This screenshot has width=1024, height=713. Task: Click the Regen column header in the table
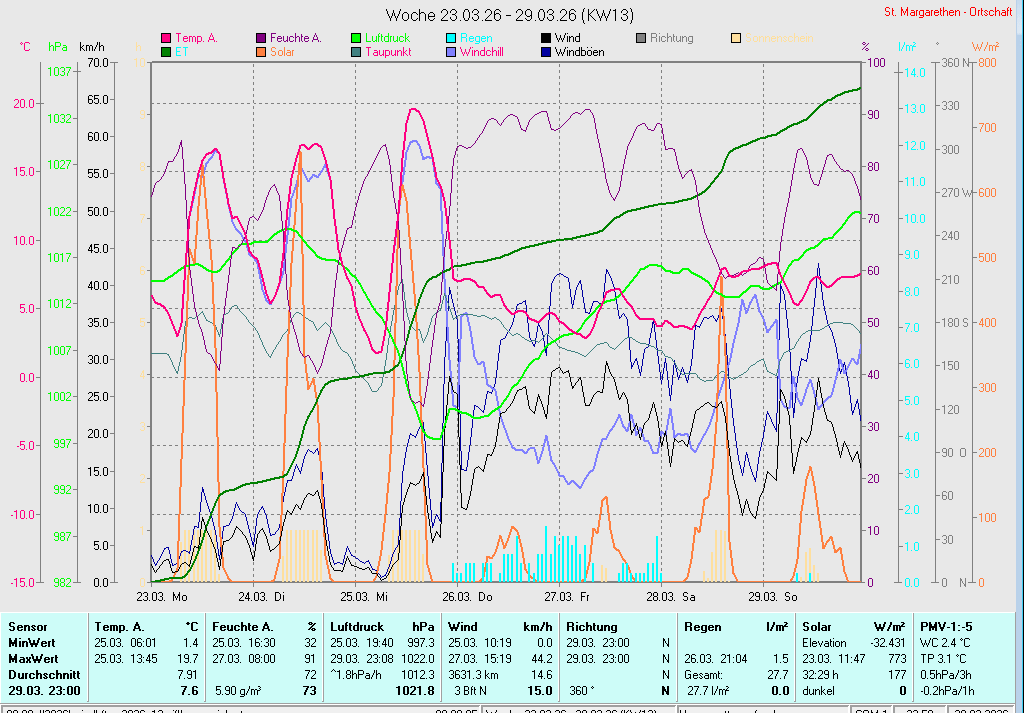701,626
